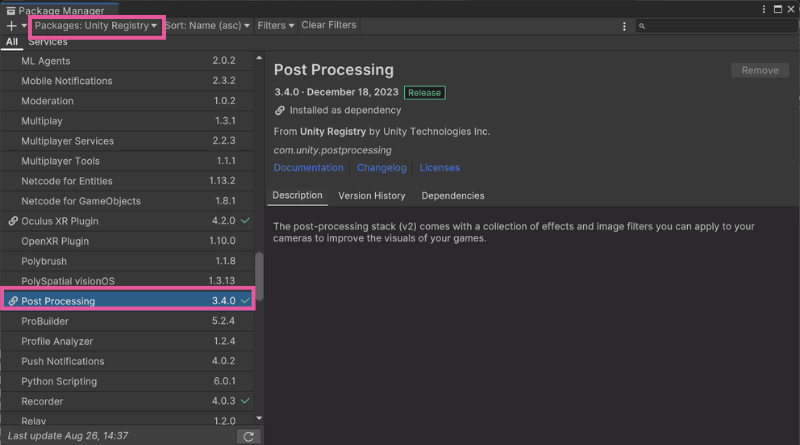Switch to the Services tab

tap(48, 42)
